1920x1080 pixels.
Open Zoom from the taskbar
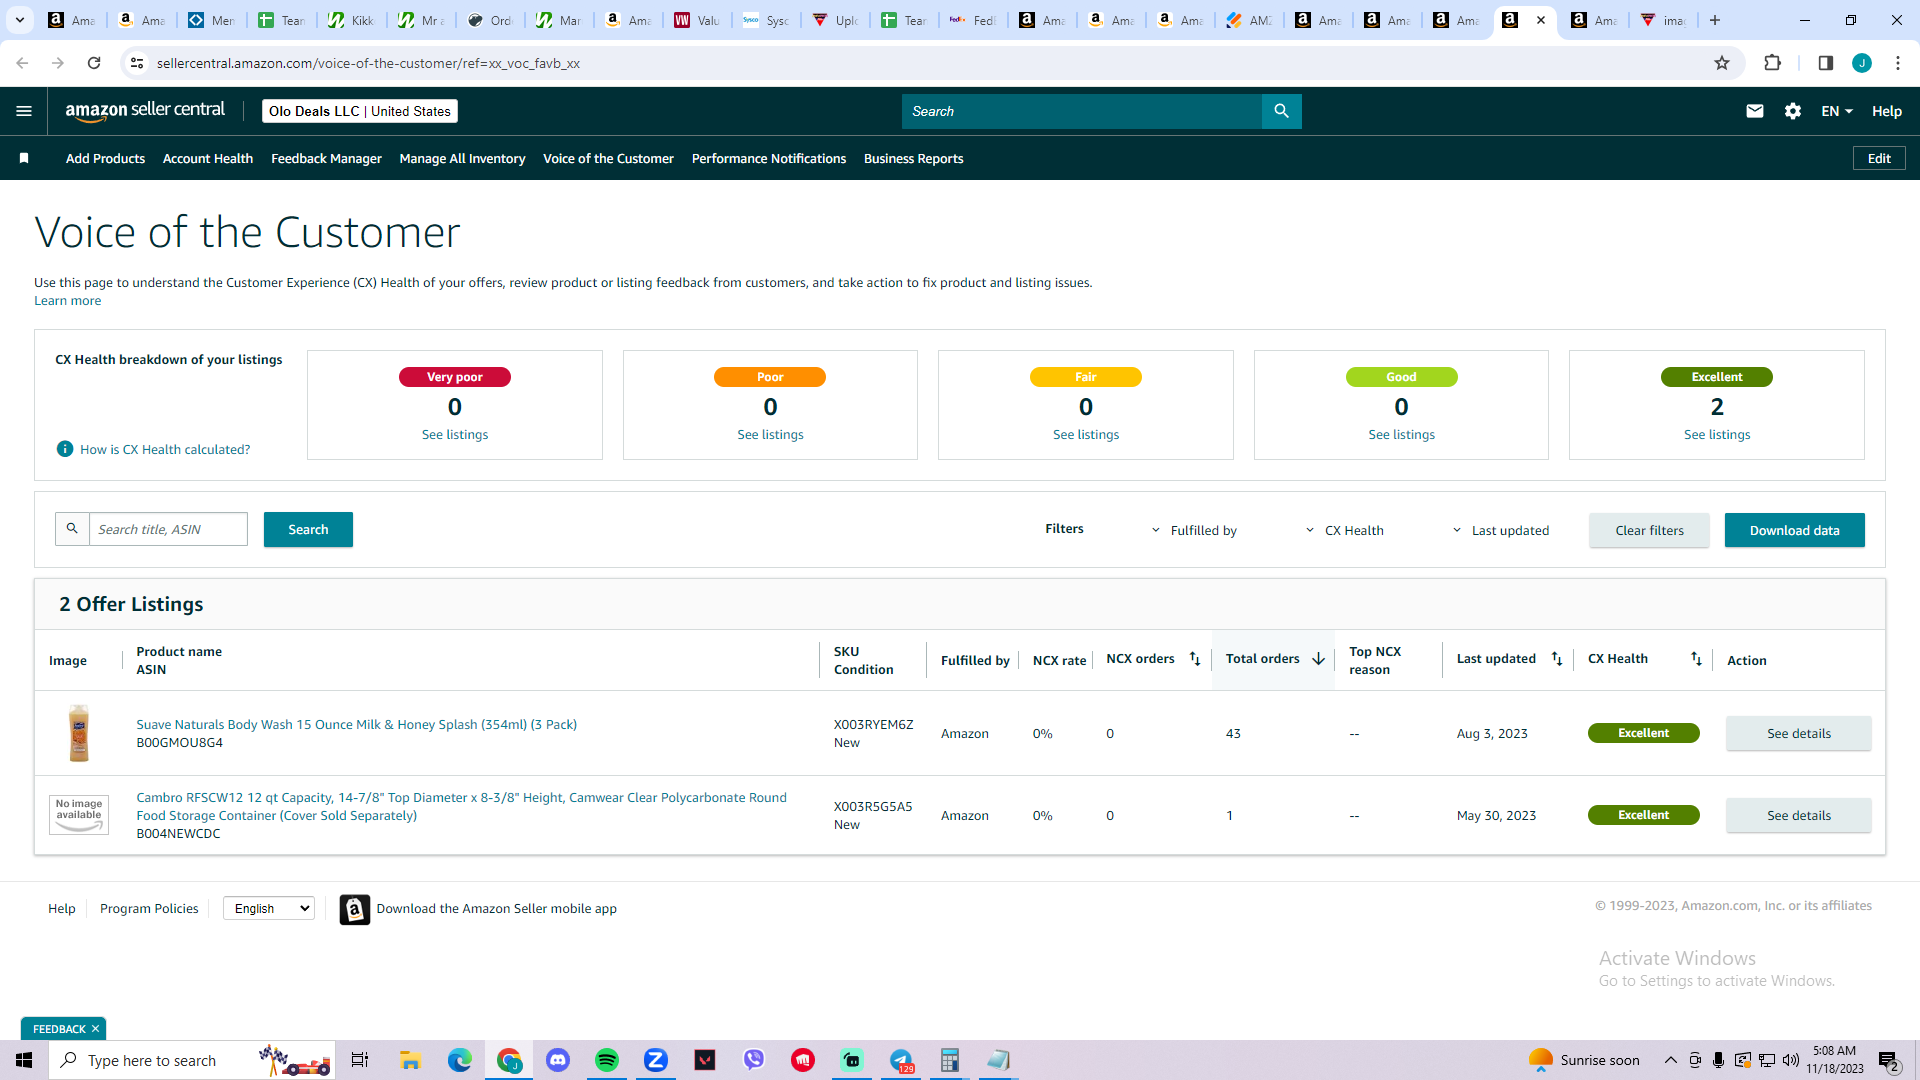pos(656,1060)
